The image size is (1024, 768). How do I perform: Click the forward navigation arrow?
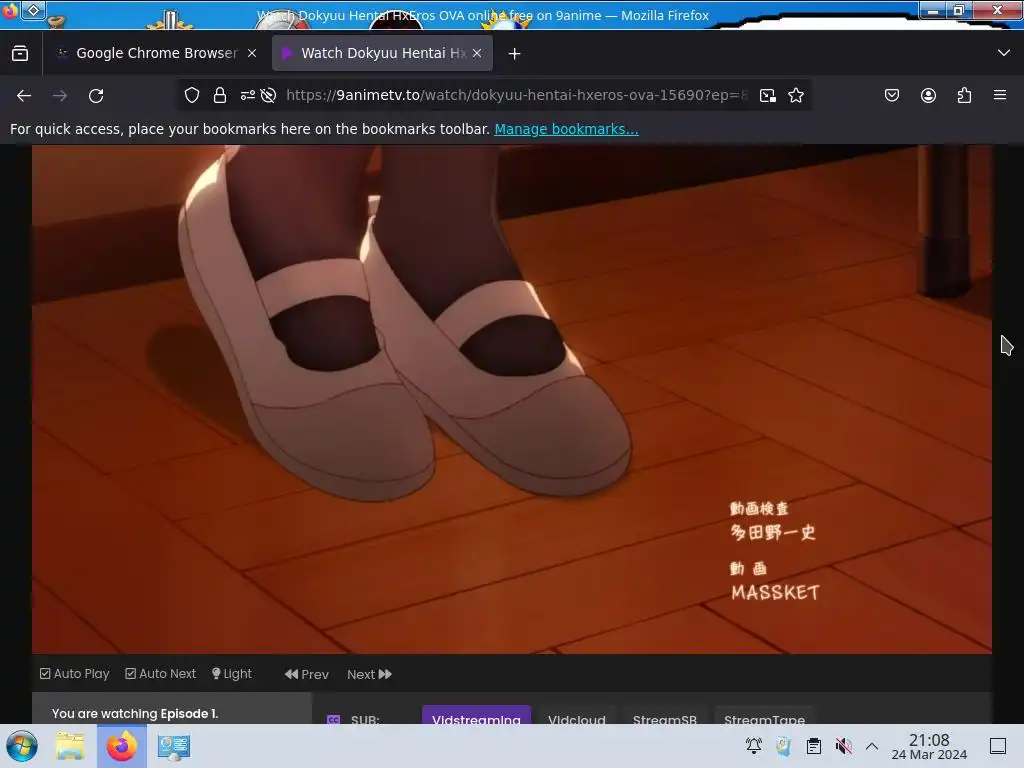coord(60,95)
